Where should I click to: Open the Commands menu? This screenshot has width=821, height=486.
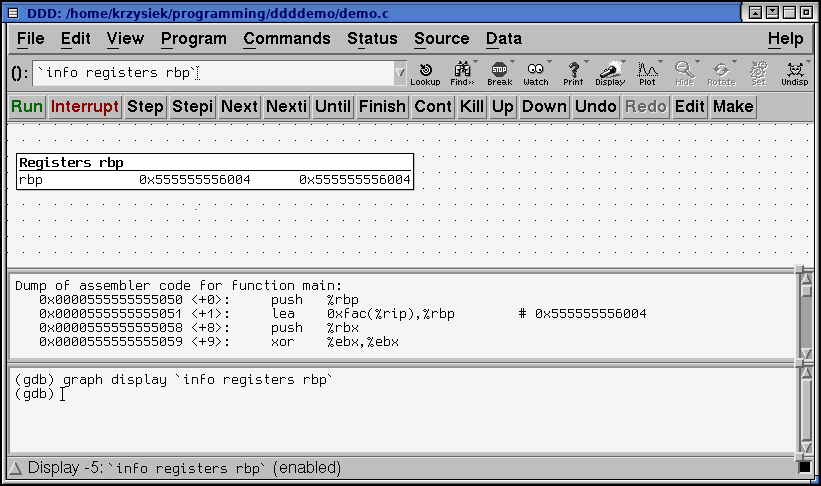click(287, 39)
